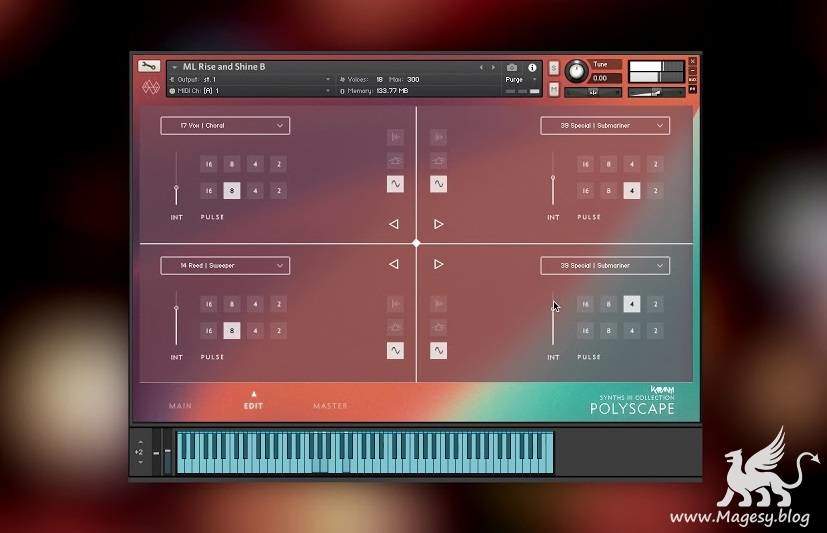The image size is (827, 533).
Task: Open the 14 Reed | Sweeper source dropdown
Action: pos(225,266)
